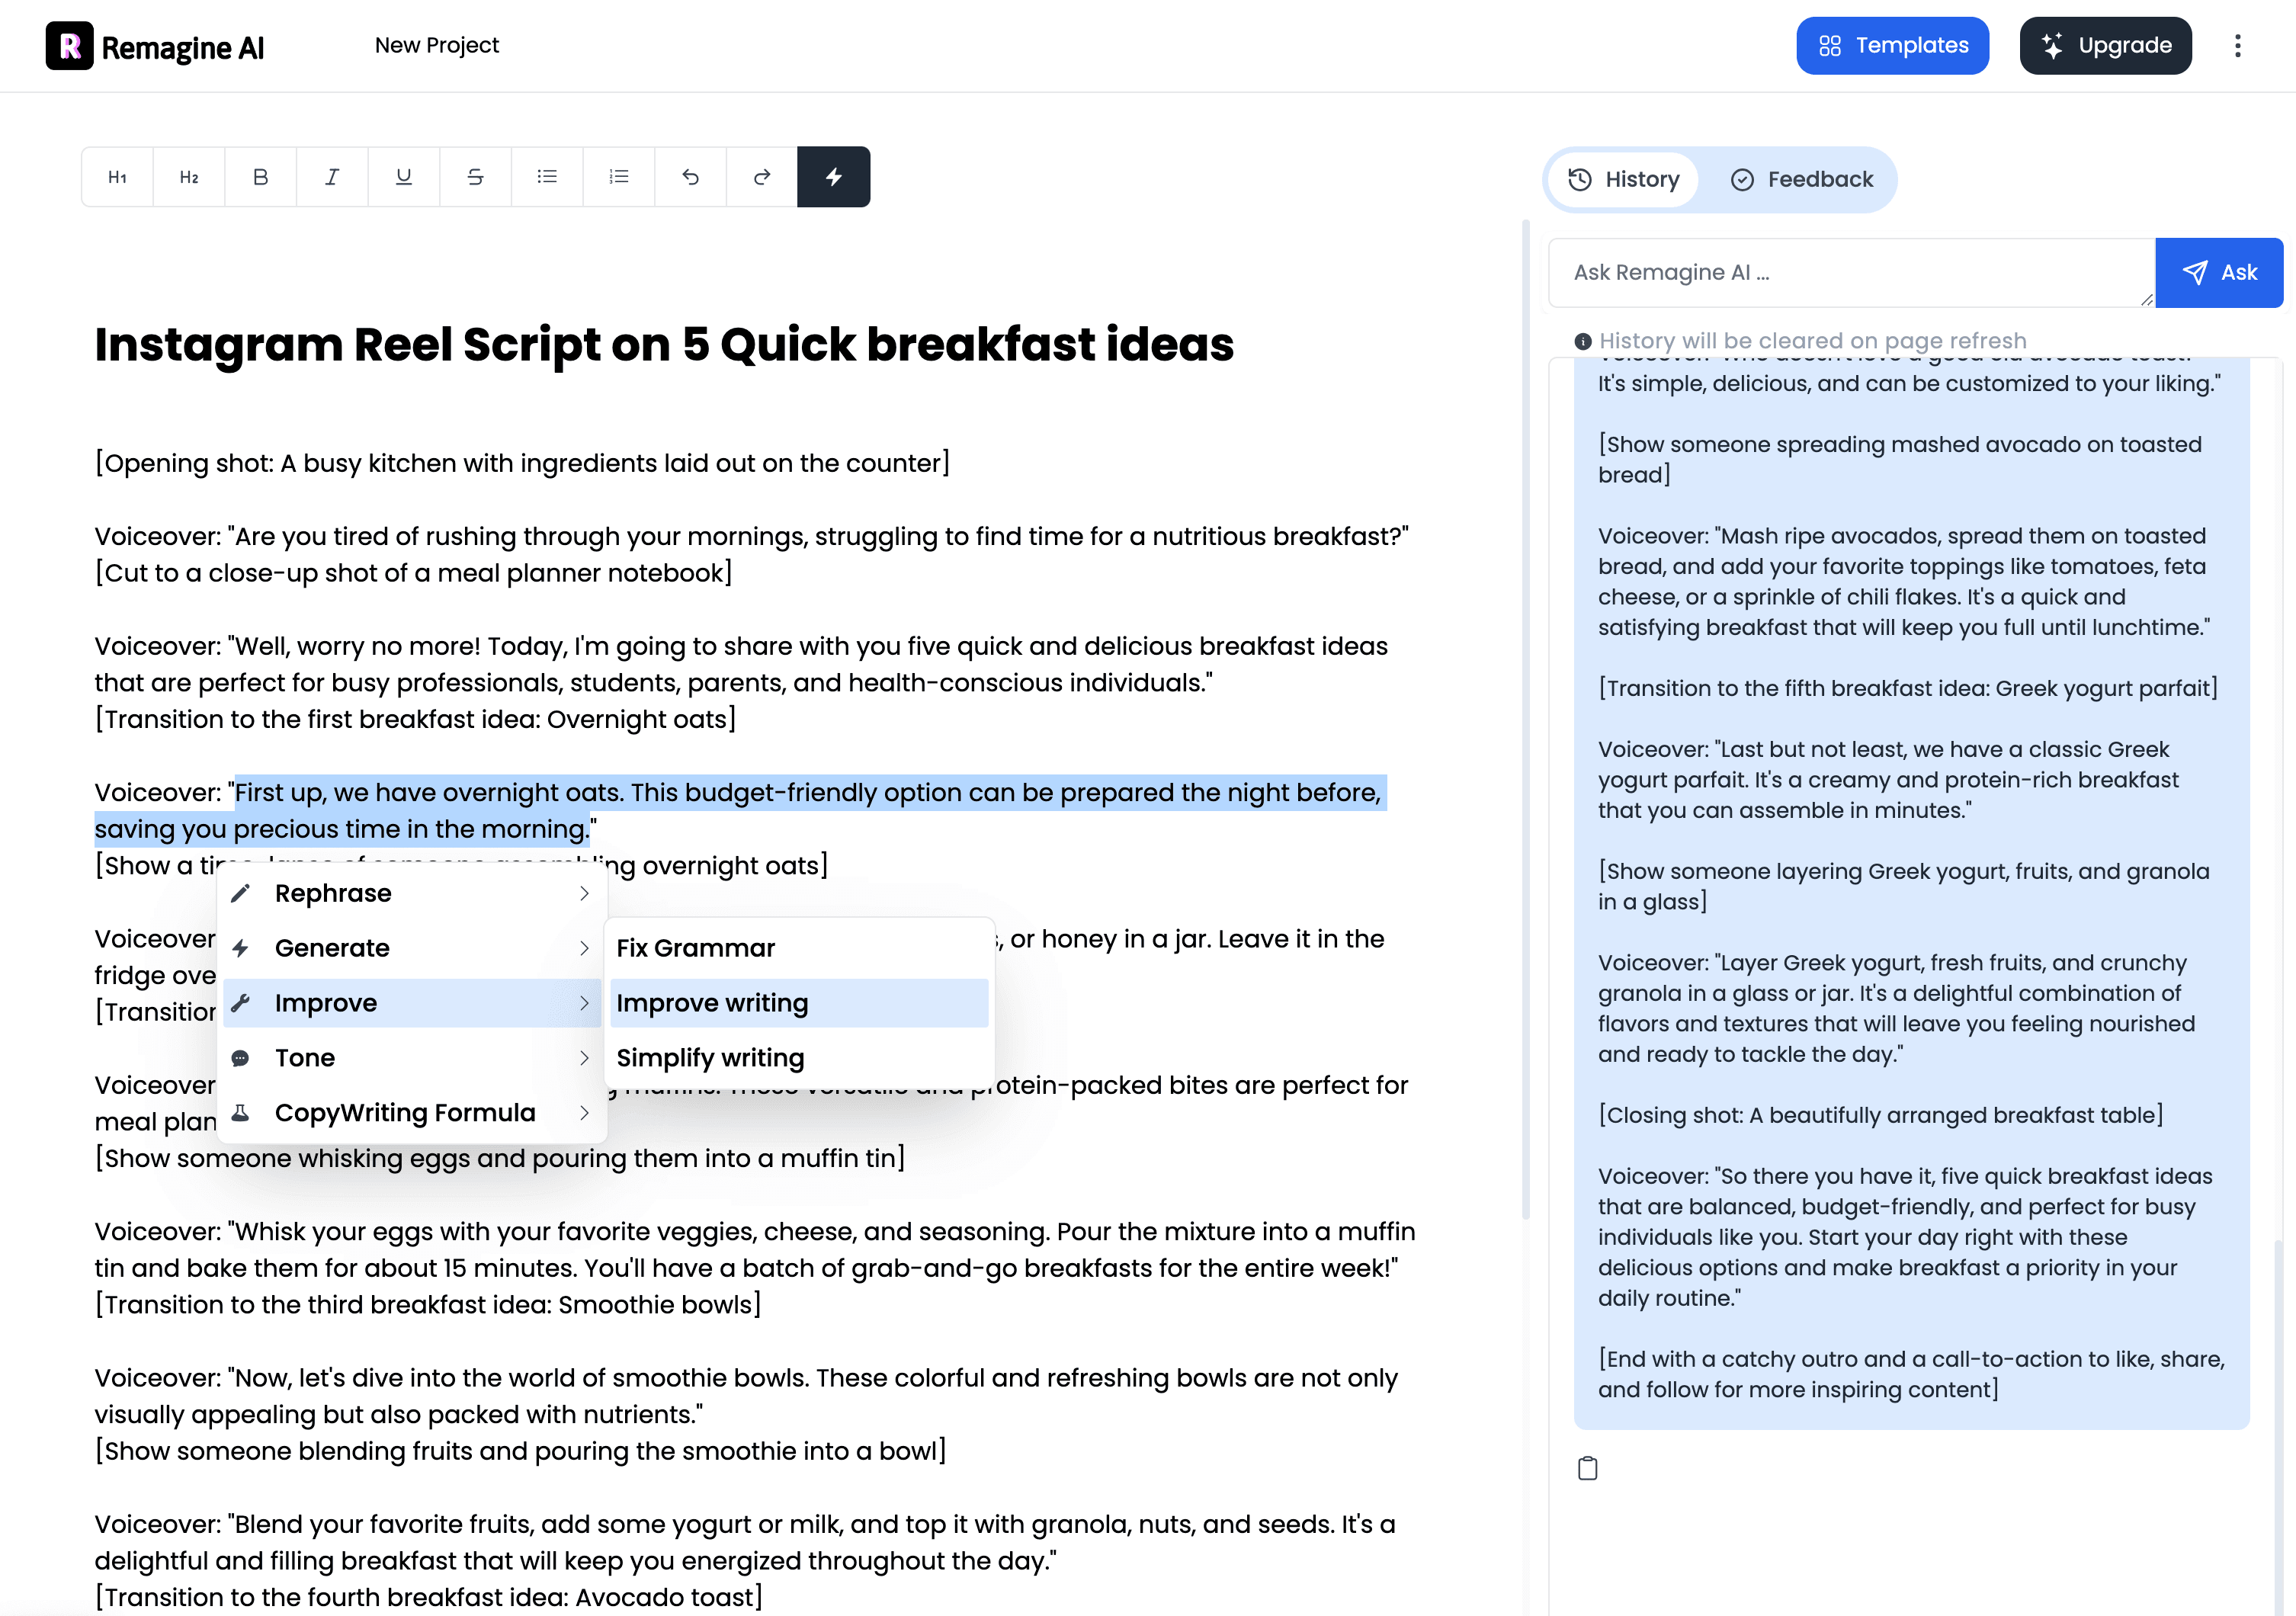This screenshot has height=1616, width=2296.
Task: Expand the Tone submenu
Action: 409,1056
